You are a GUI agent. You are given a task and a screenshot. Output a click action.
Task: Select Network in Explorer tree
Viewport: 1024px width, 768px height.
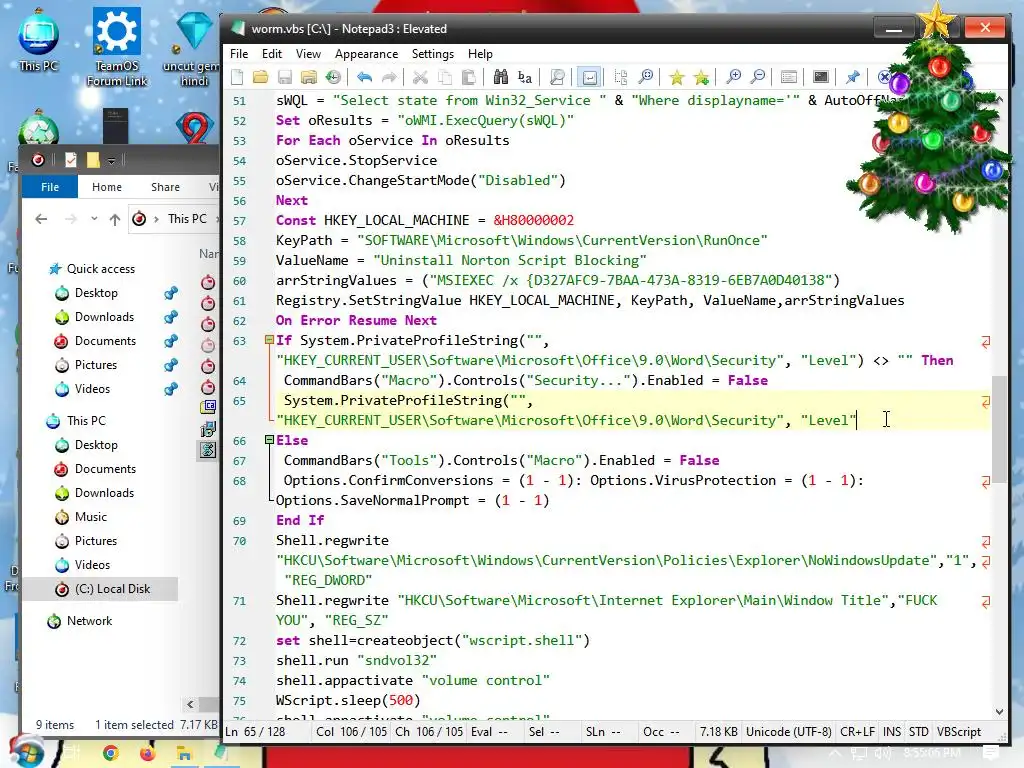pos(89,620)
